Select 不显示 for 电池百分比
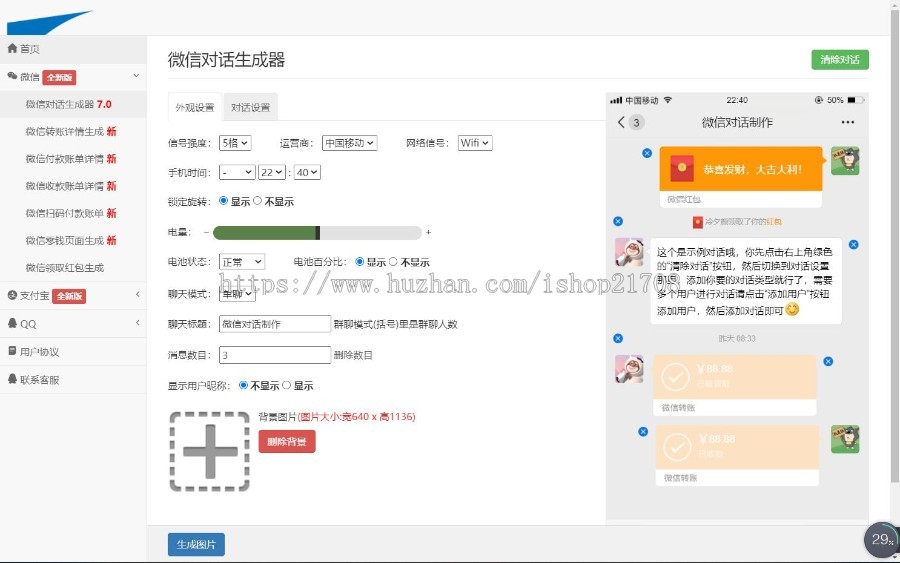 [393, 262]
